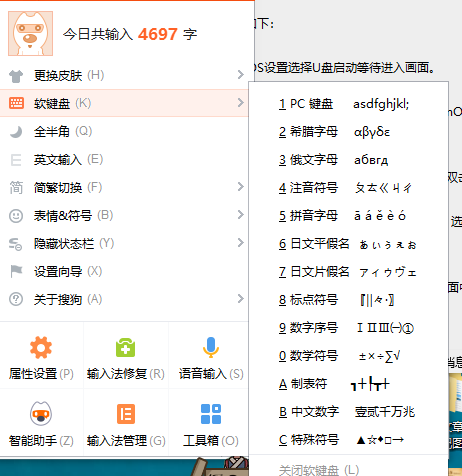Click the T-shirt icon for 更换皮肤
This screenshot has height=476, width=462.
point(16,76)
